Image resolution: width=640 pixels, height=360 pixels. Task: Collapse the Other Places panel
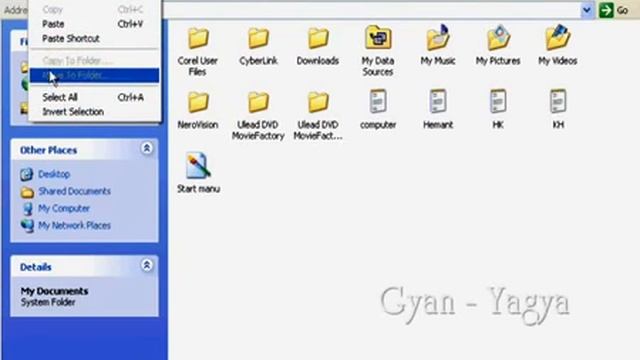[147, 148]
